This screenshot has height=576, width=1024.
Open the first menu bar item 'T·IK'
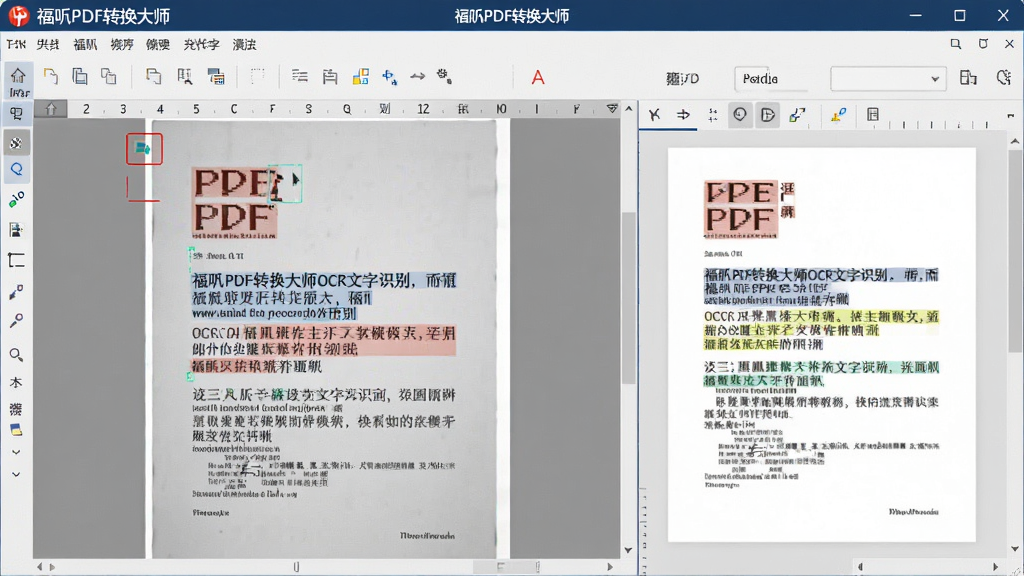tap(16, 44)
